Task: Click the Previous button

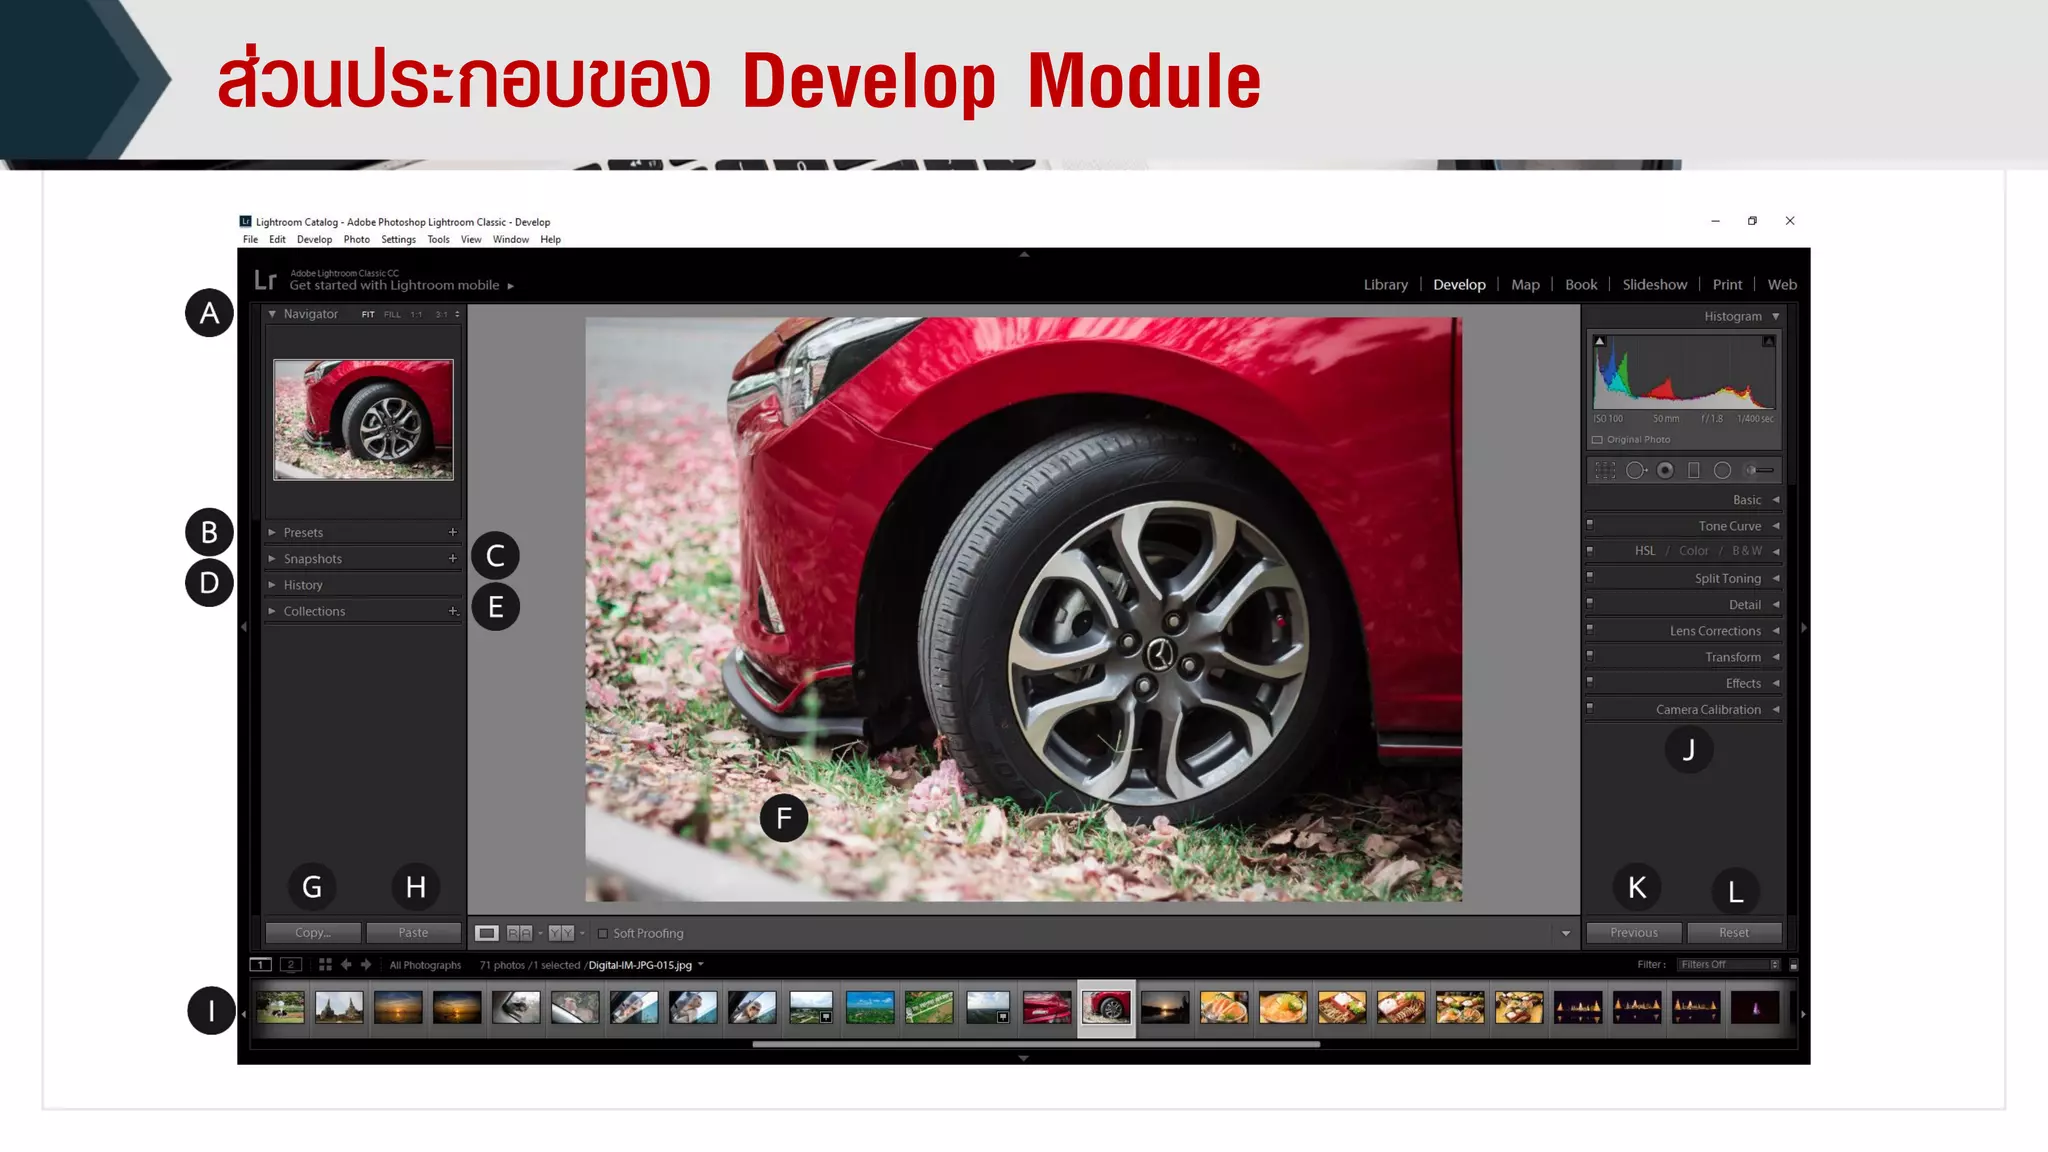Action: (x=1634, y=933)
